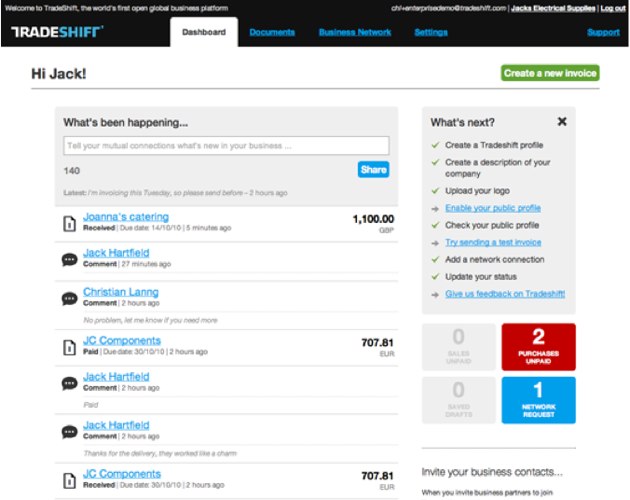Click Try sending a test invoice link
Screen dimensions: 630x500
493,242
